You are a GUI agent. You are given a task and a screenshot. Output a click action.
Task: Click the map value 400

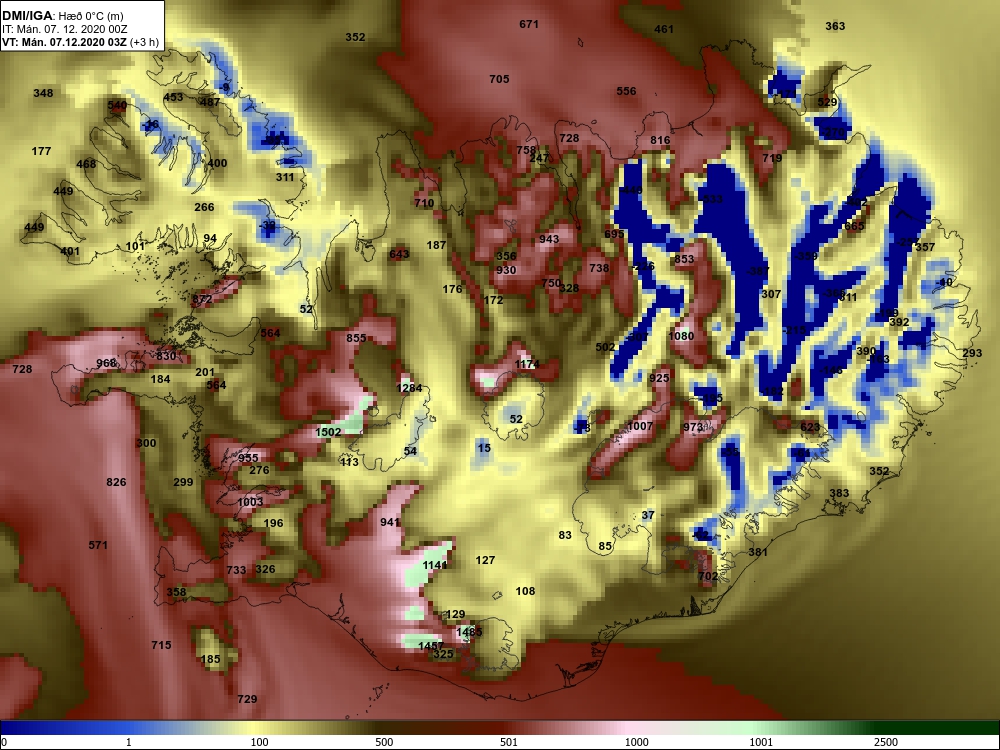(217, 163)
